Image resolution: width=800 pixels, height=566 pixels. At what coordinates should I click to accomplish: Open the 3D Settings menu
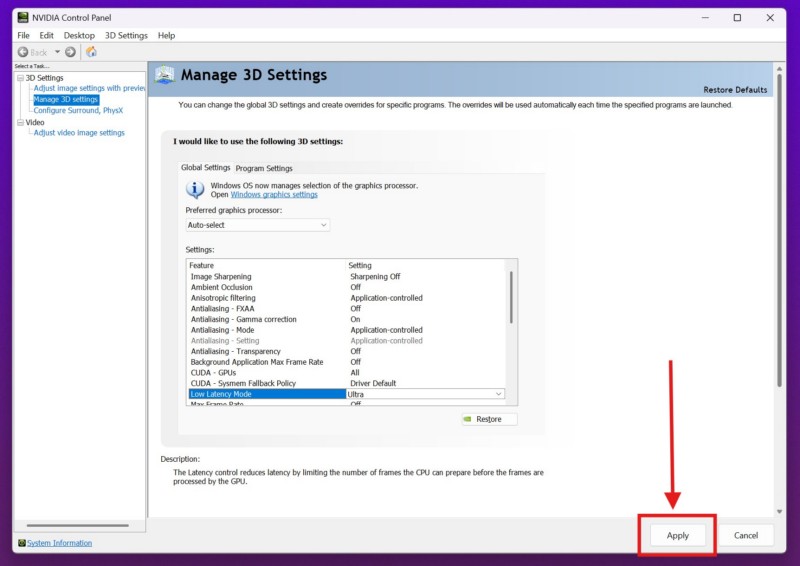coord(126,35)
